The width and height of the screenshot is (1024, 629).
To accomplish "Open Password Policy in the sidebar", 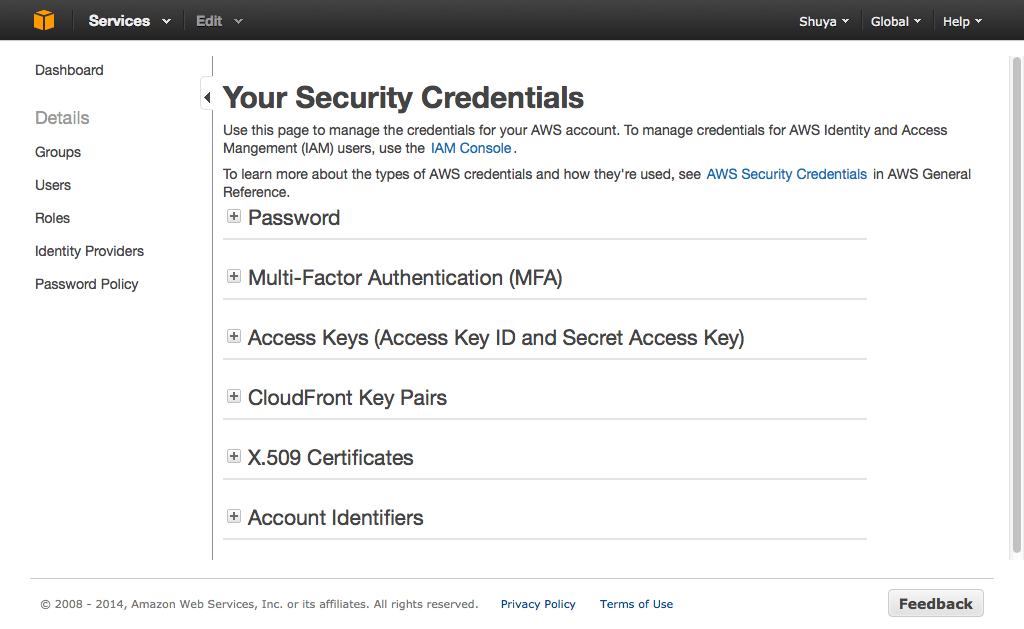I will (87, 284).
